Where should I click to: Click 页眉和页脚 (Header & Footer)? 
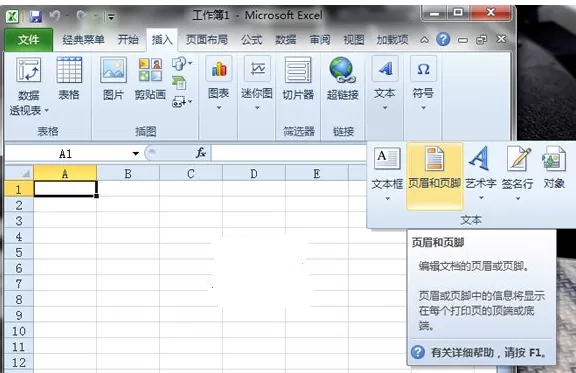point(435,176)
